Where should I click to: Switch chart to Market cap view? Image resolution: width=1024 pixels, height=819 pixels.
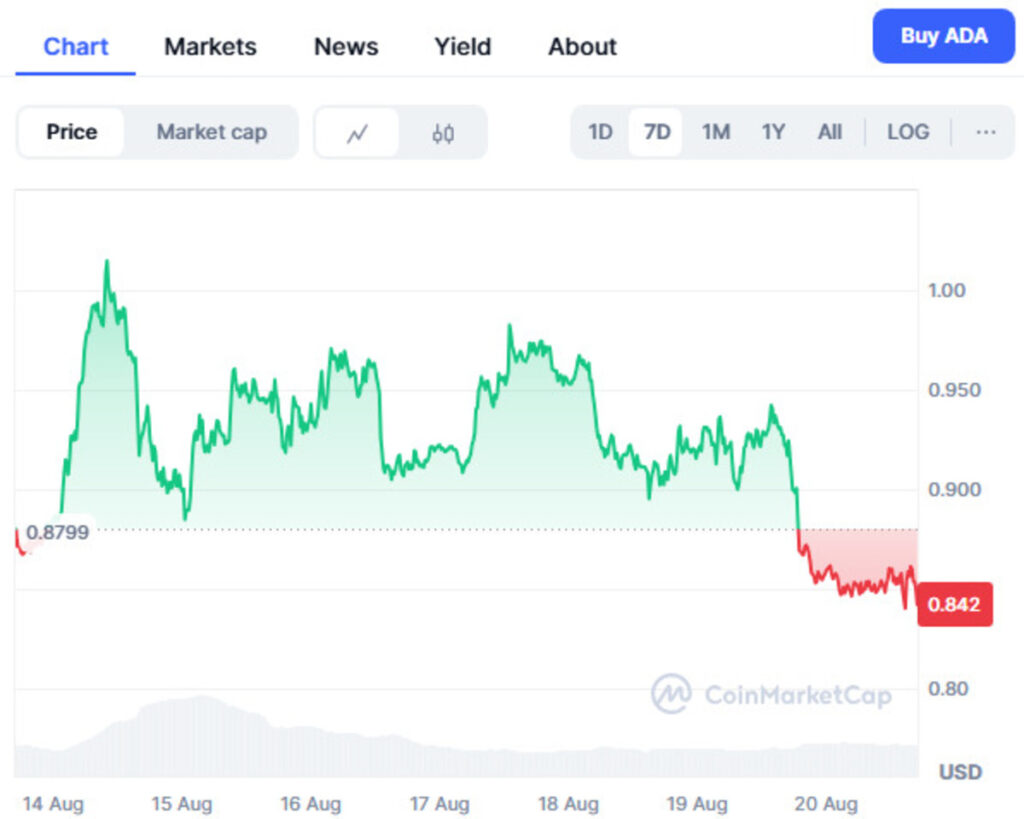212,132
